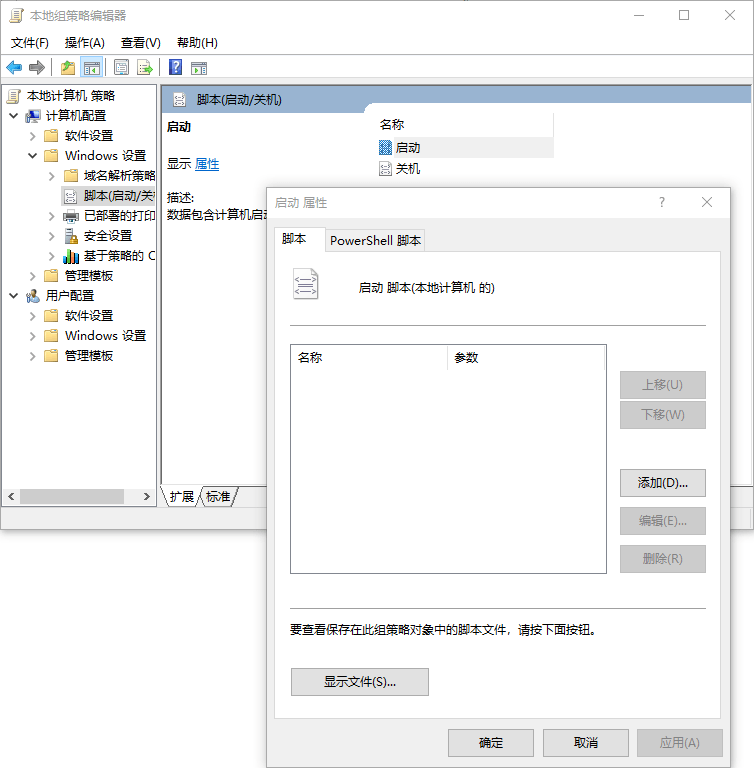754x768 pixels.
Task: Collapse the 计算机配置 tree node
Action: click(x=14, y=115)
